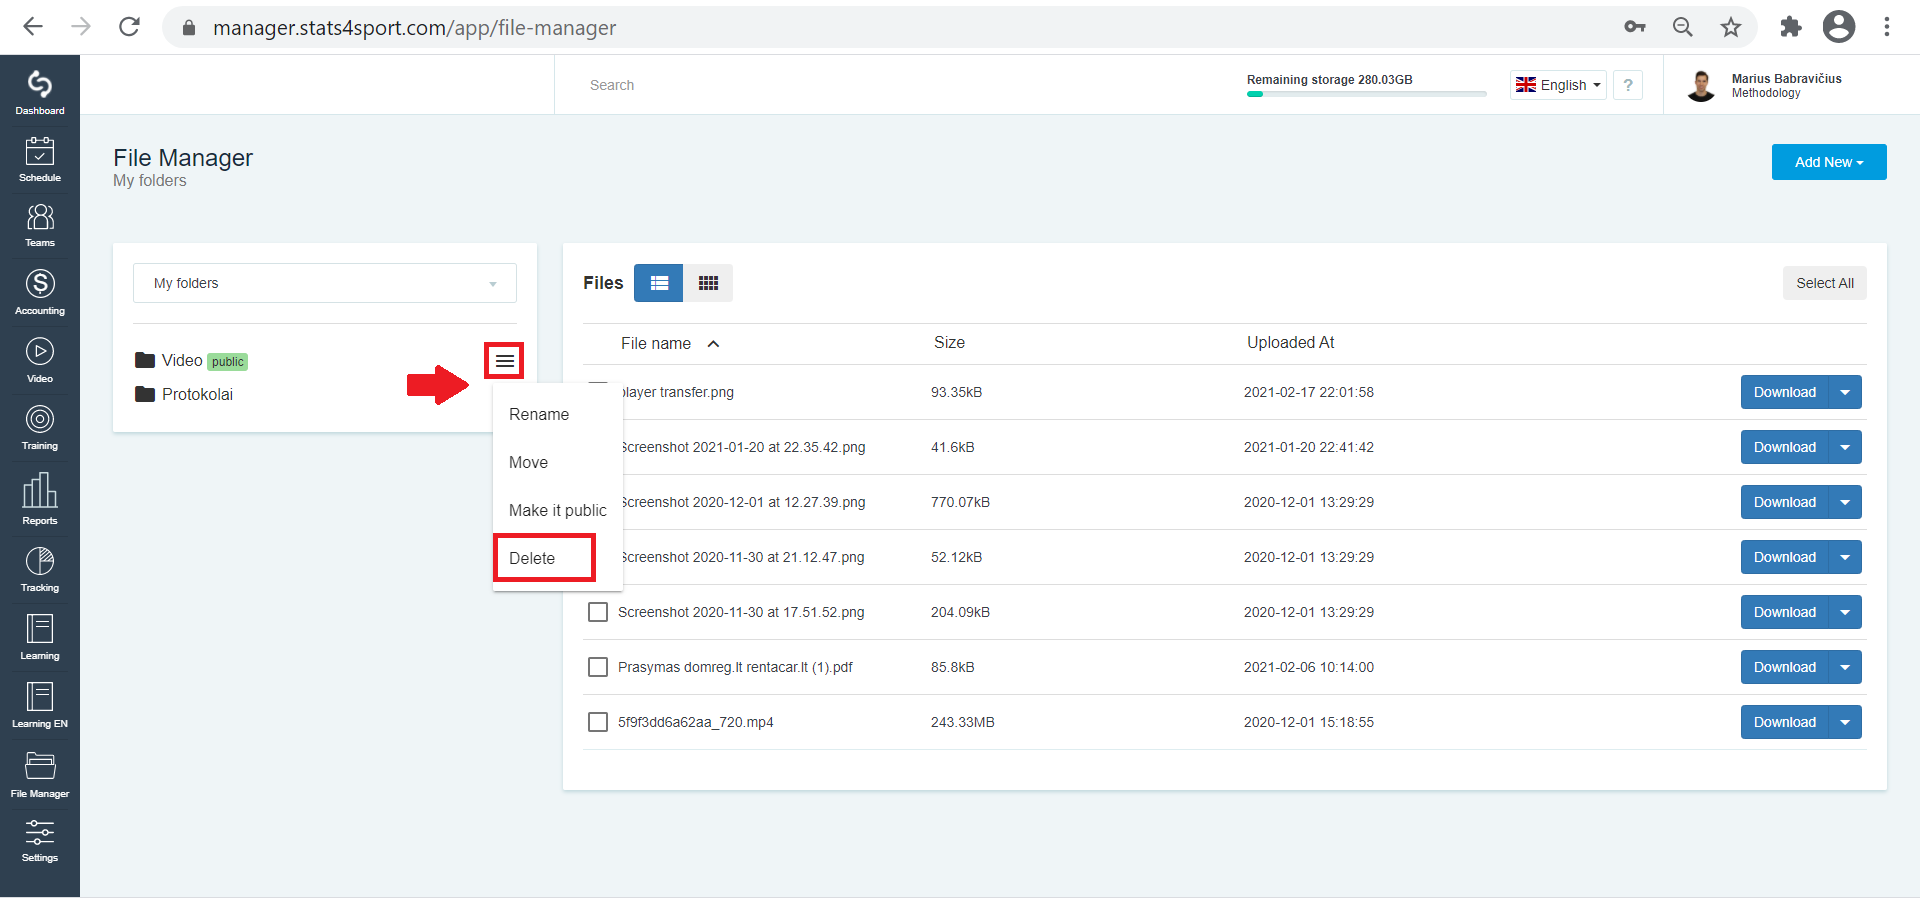Choose Make it public from menu
Image resolution: width=1920 pixels, height=898 pixels.
point(557,510)
